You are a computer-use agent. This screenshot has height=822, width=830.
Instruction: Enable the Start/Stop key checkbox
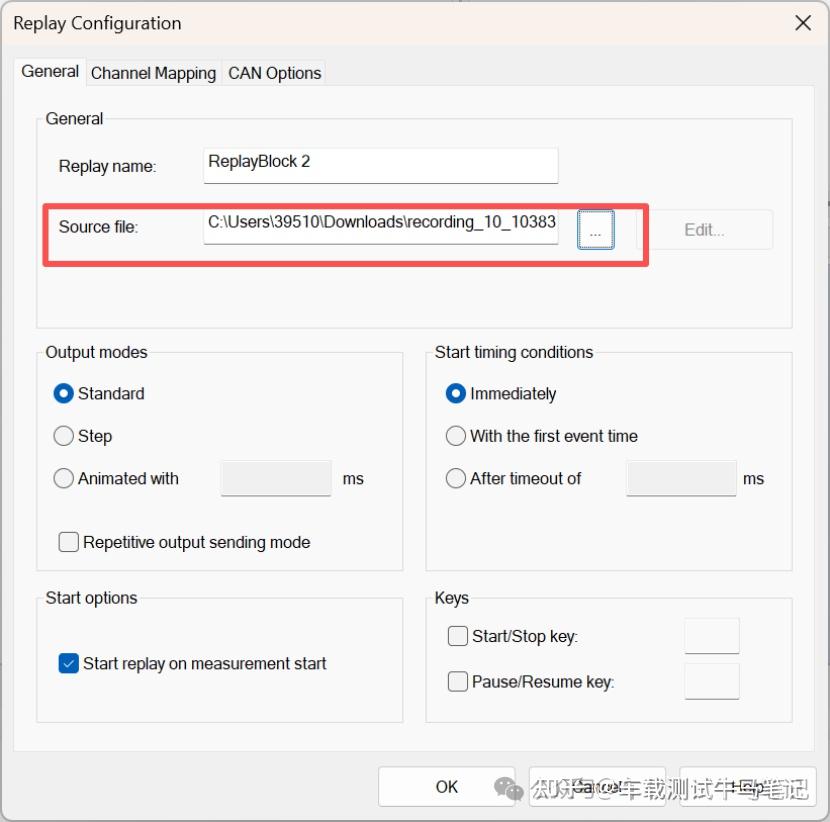(x=513, y=636)
